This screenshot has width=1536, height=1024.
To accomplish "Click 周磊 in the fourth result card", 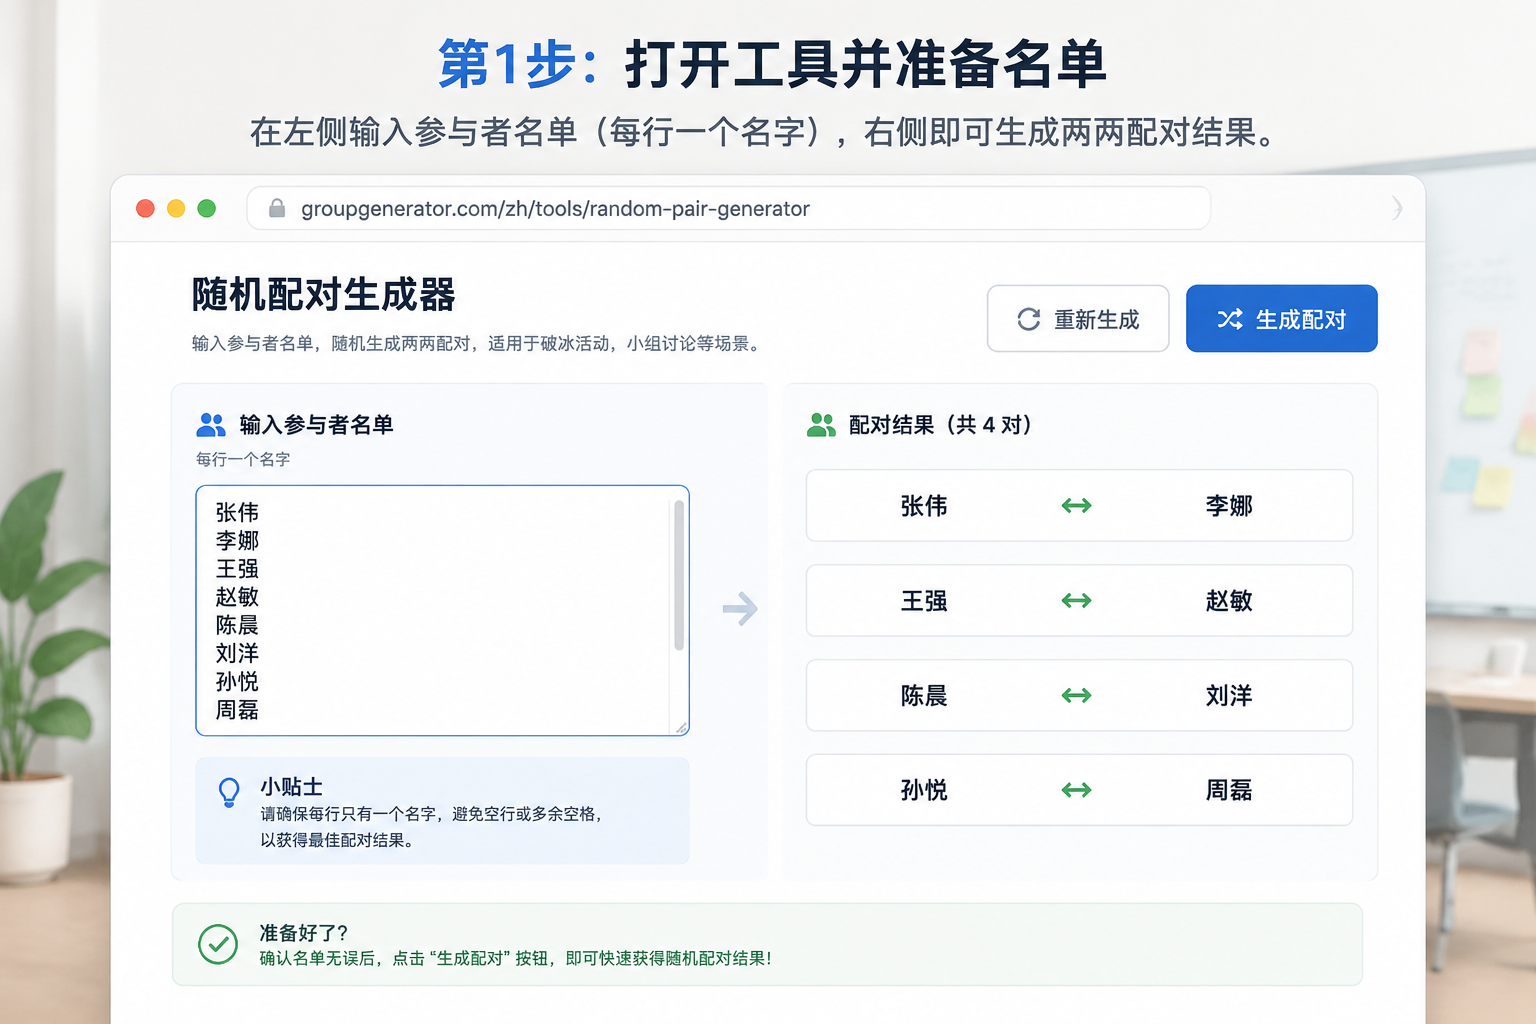I will (1229, 791).
